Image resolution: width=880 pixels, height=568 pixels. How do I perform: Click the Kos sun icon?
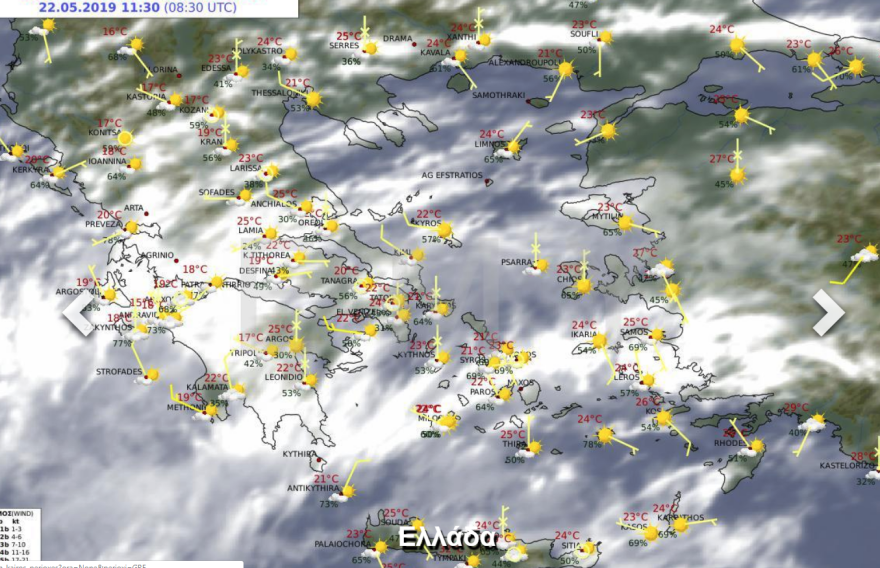tap(664, 418)
